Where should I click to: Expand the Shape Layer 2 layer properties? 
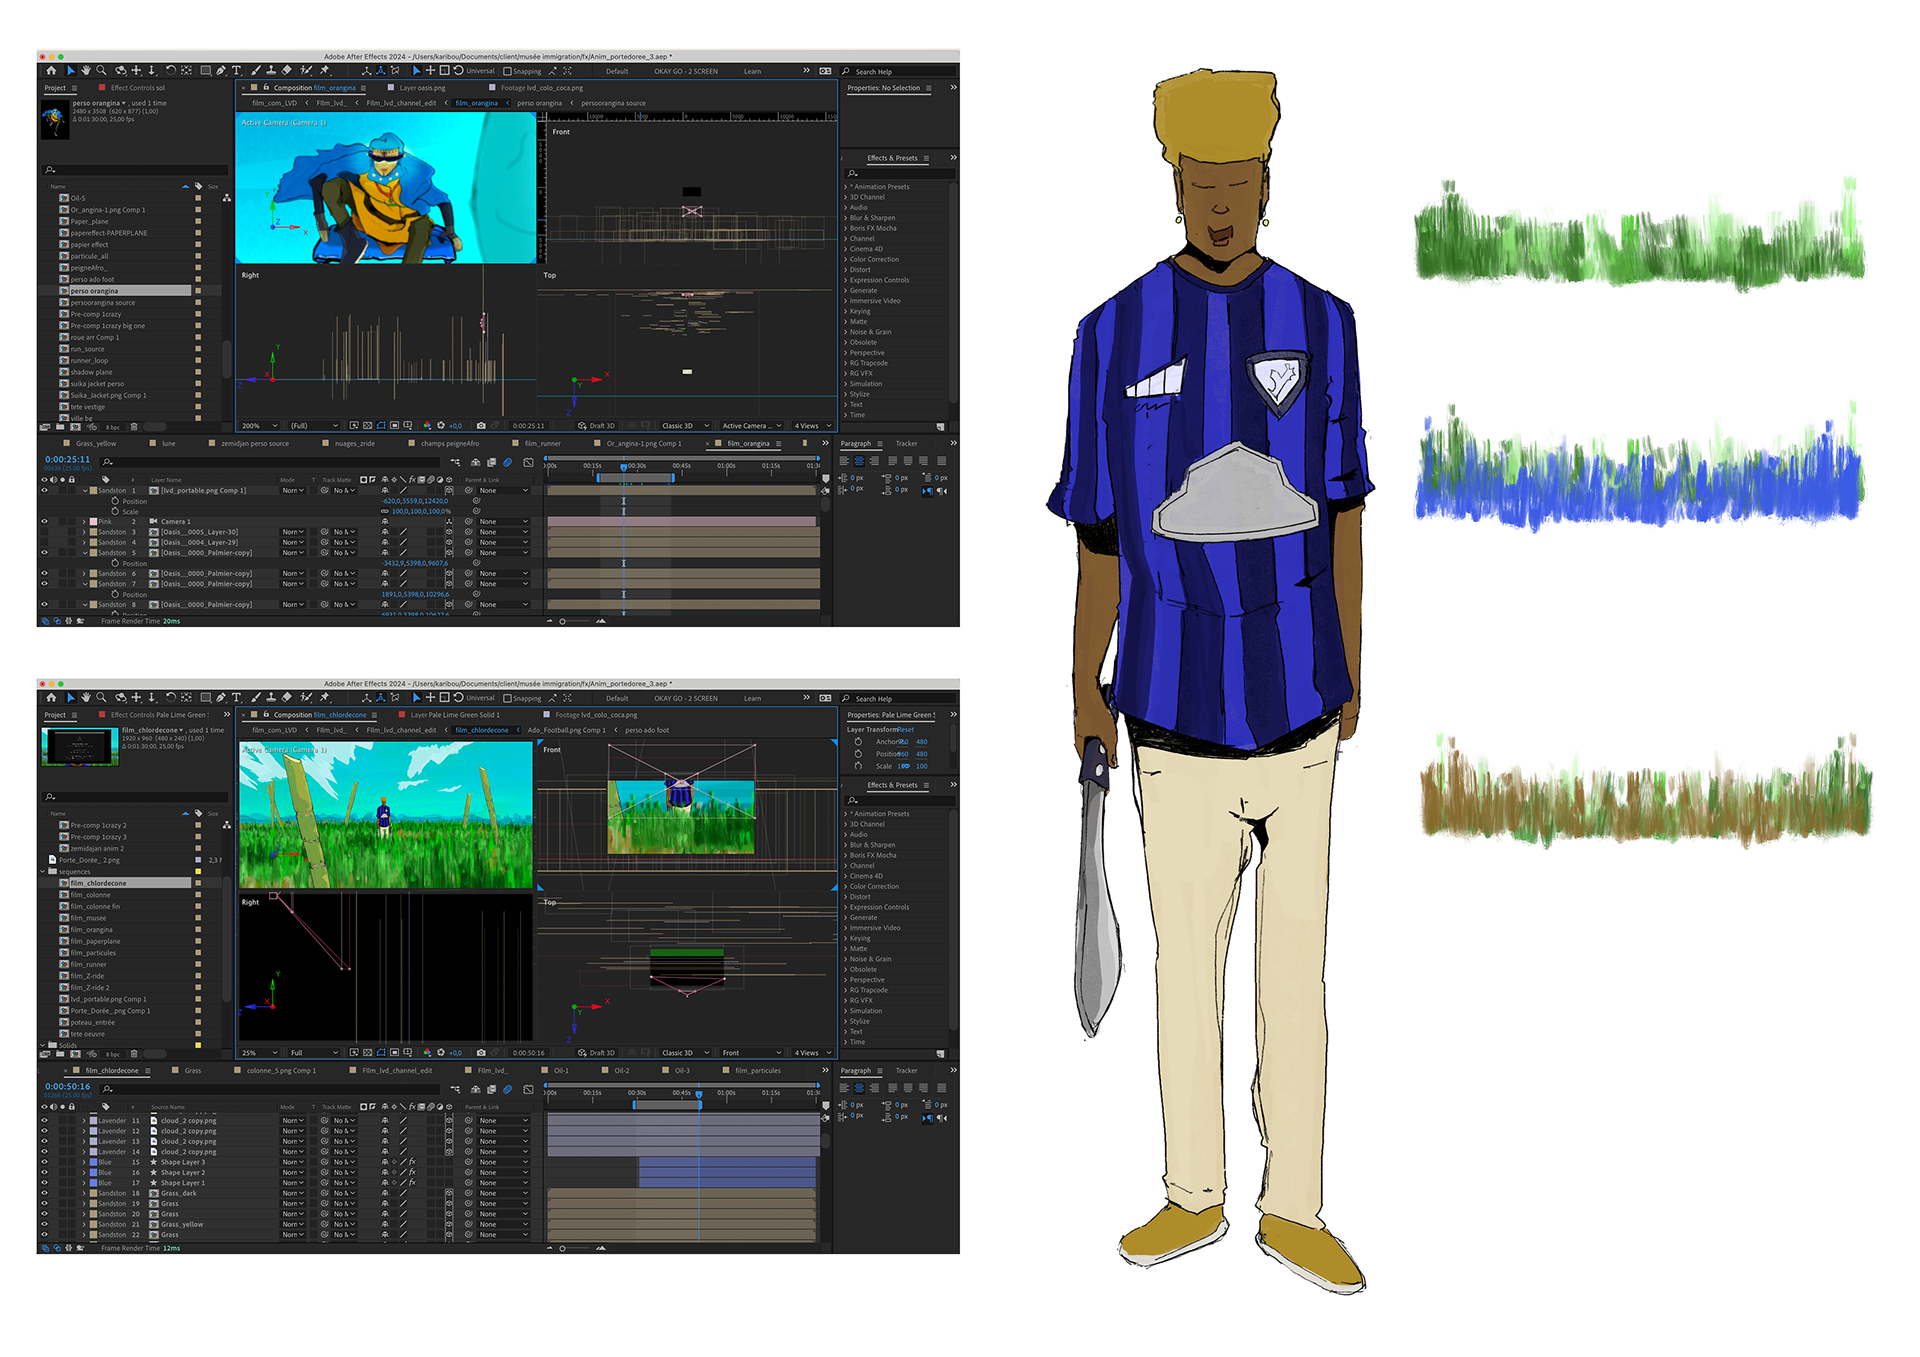84,1173
